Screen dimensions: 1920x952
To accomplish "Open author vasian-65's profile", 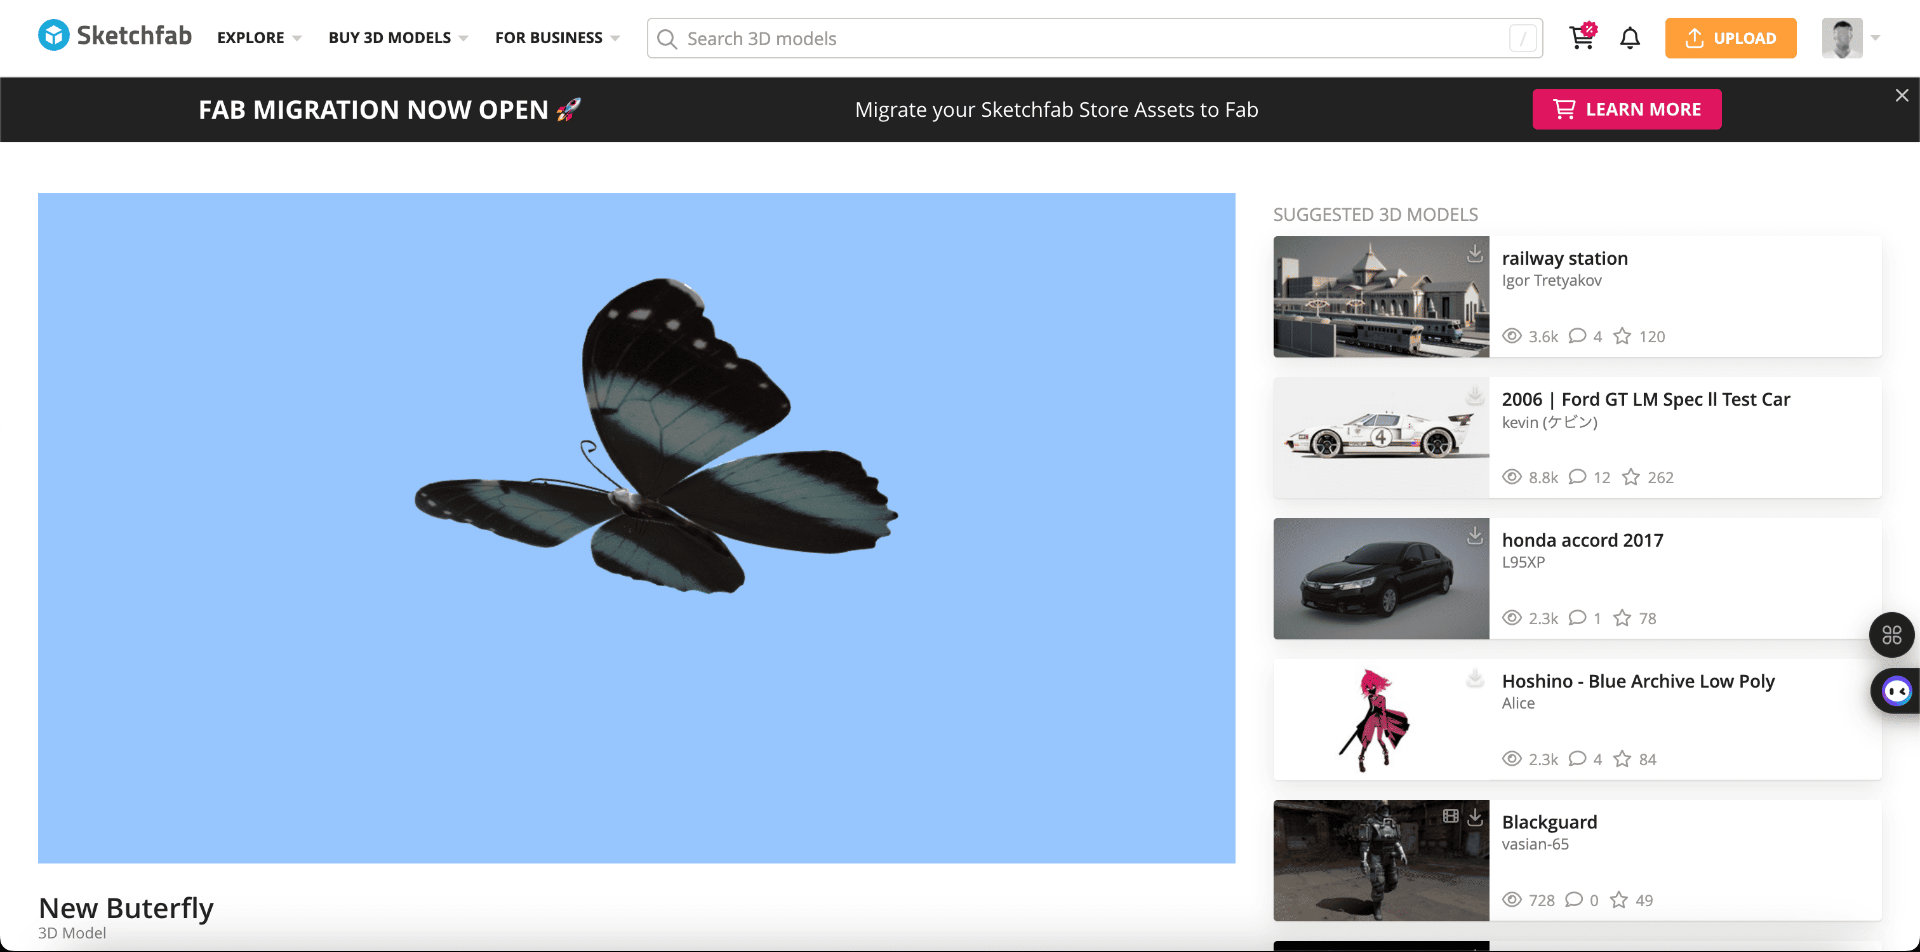I will click(x=1535, y=844).
